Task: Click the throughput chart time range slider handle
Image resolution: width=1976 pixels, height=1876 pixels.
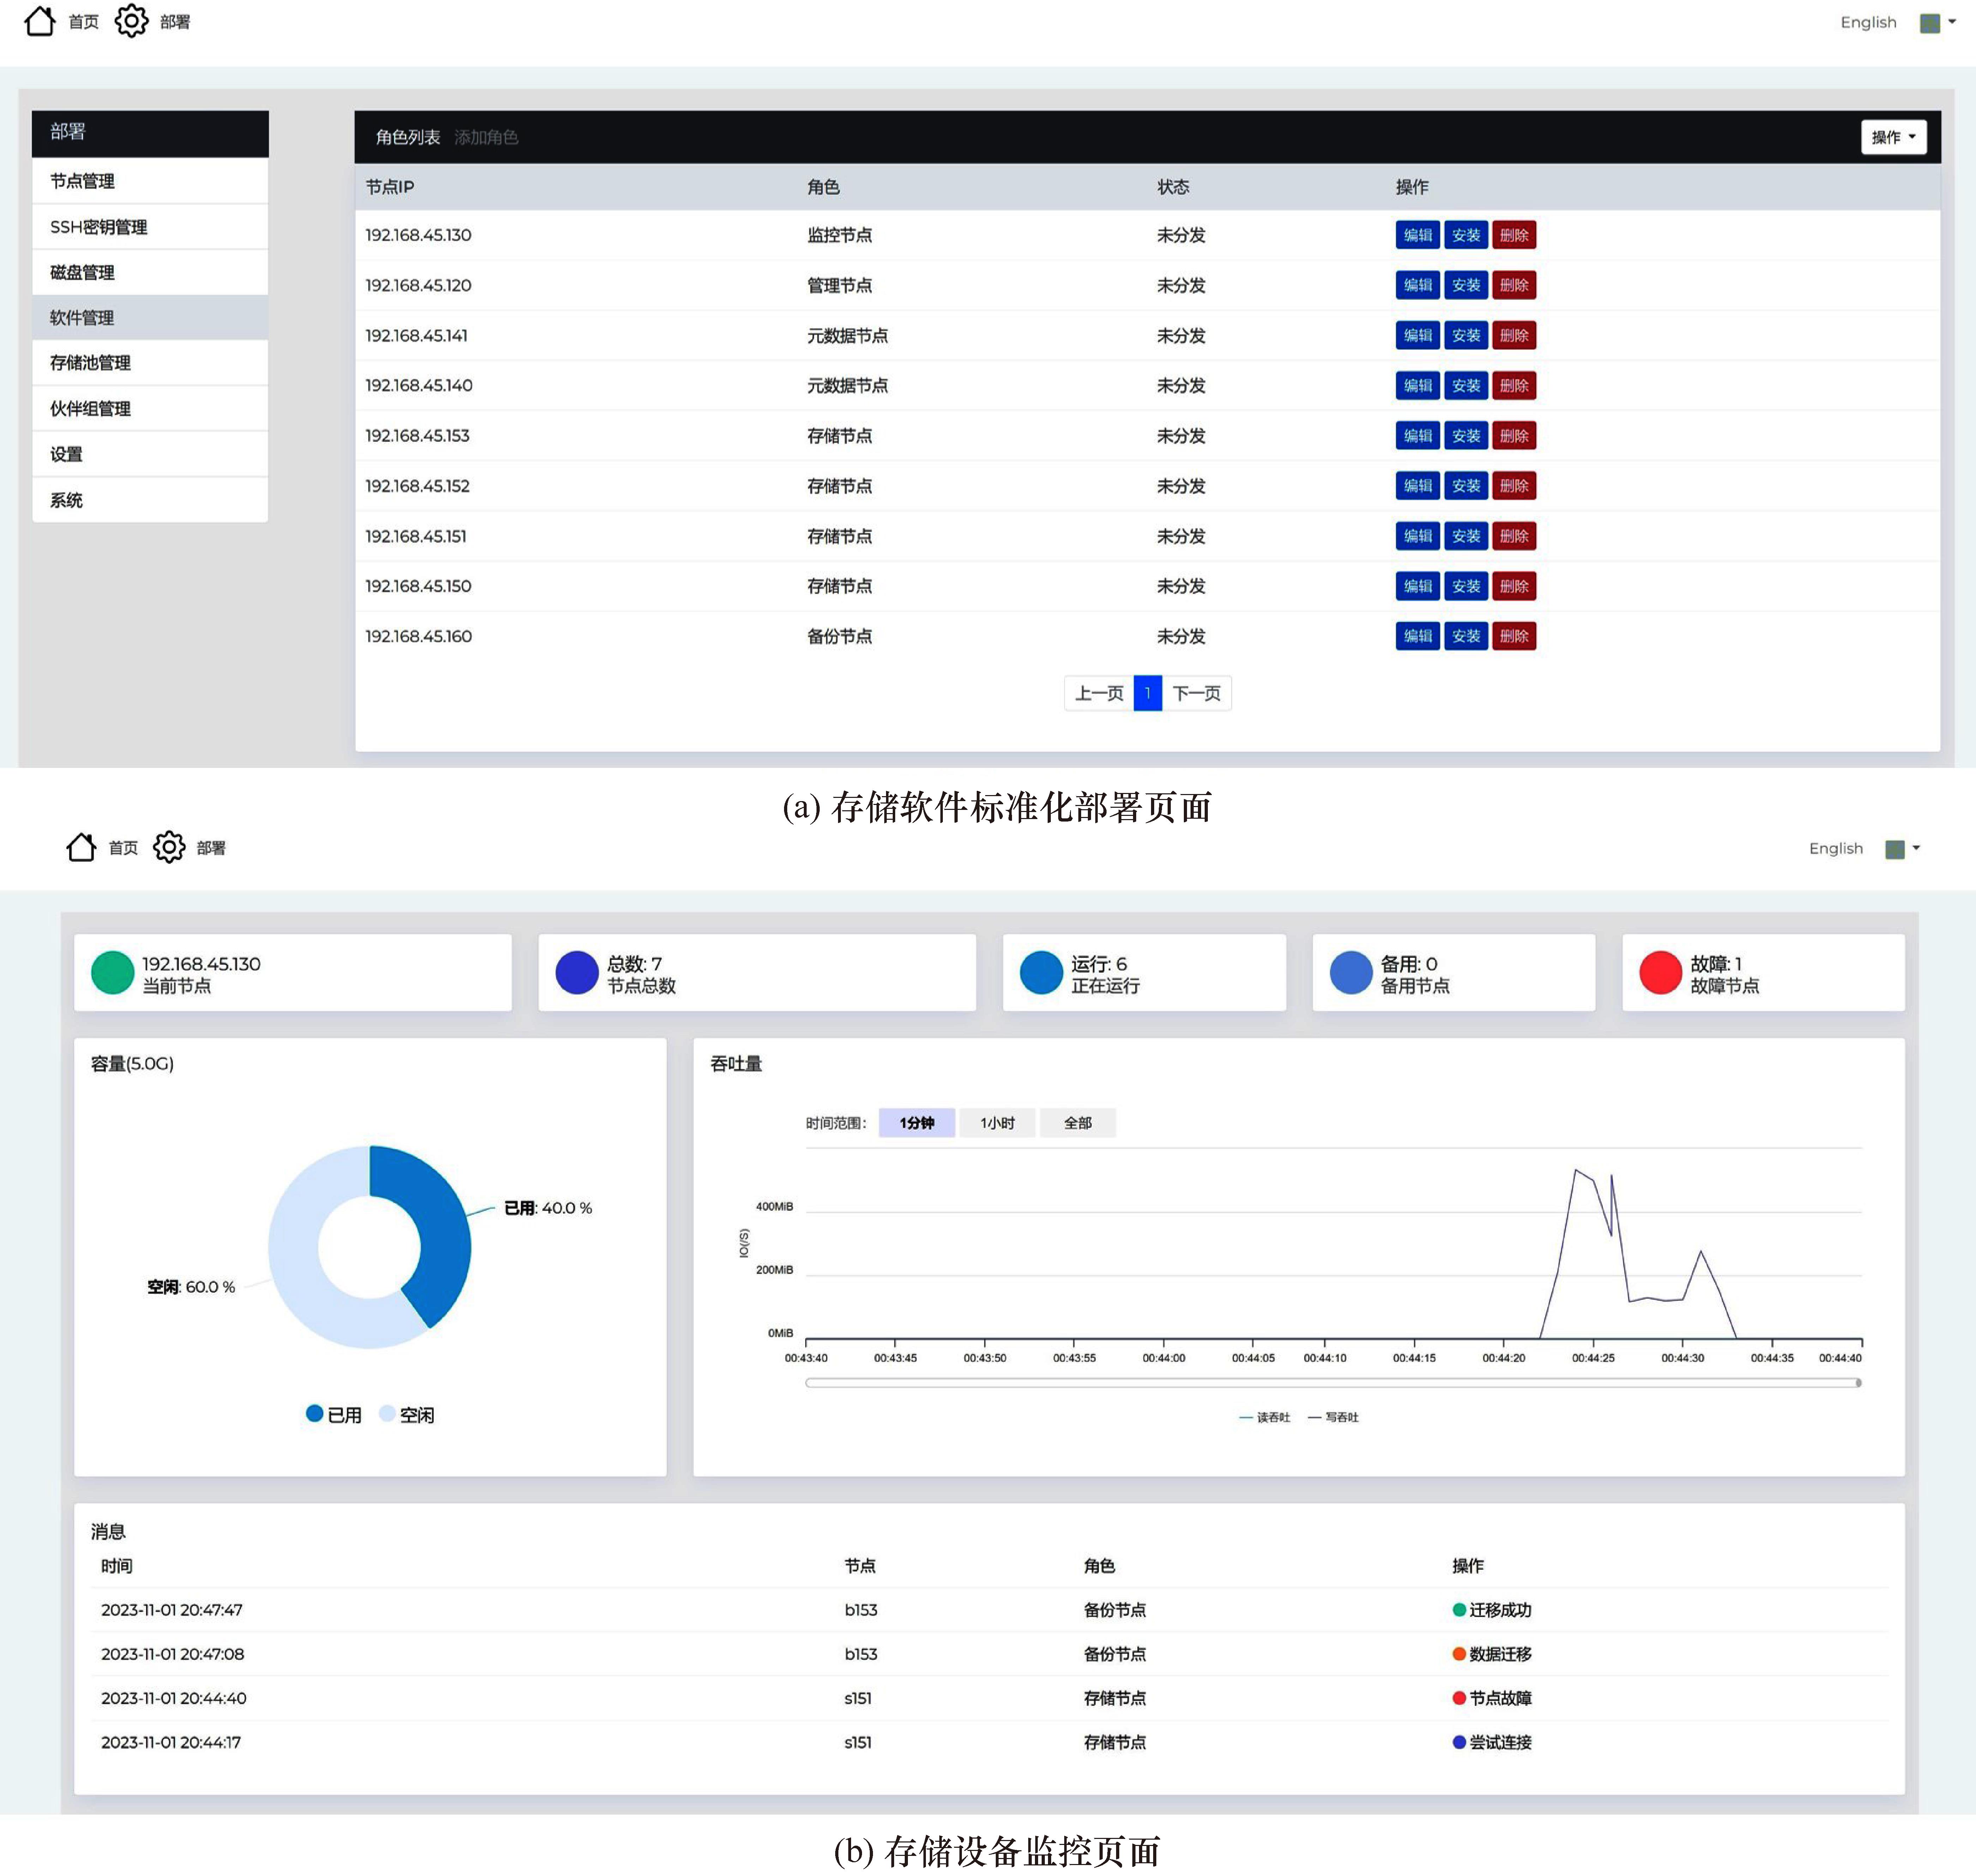Action: 1858,1383
